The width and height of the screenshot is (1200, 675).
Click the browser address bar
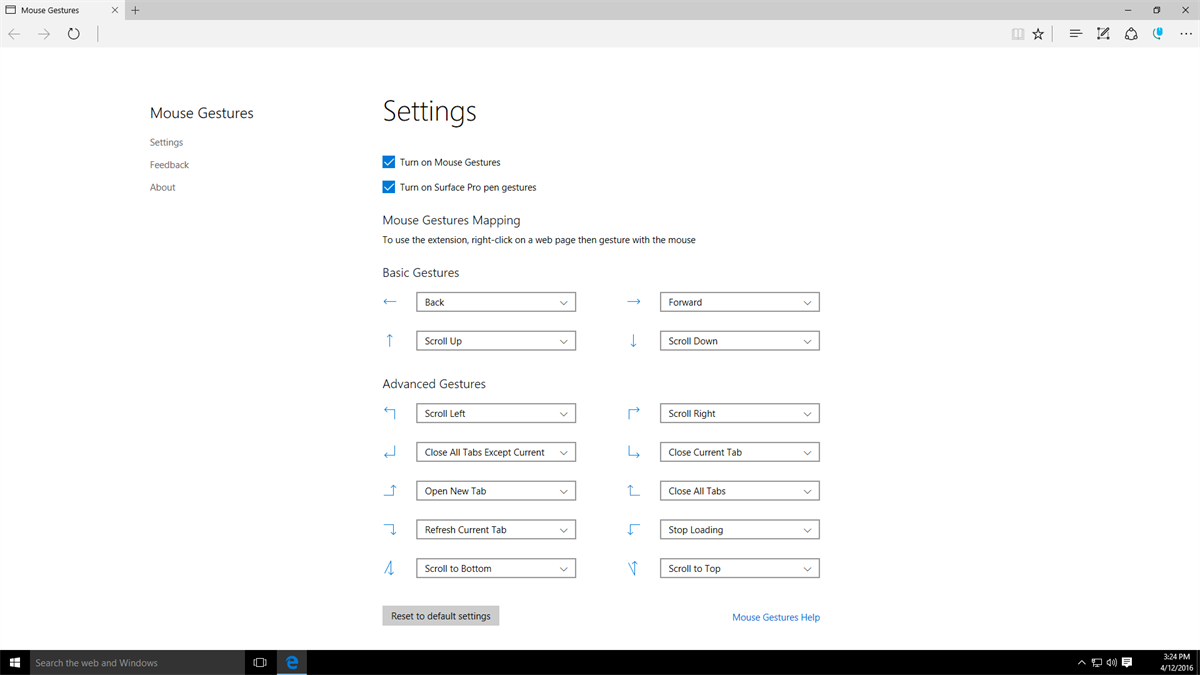(550, 34)
